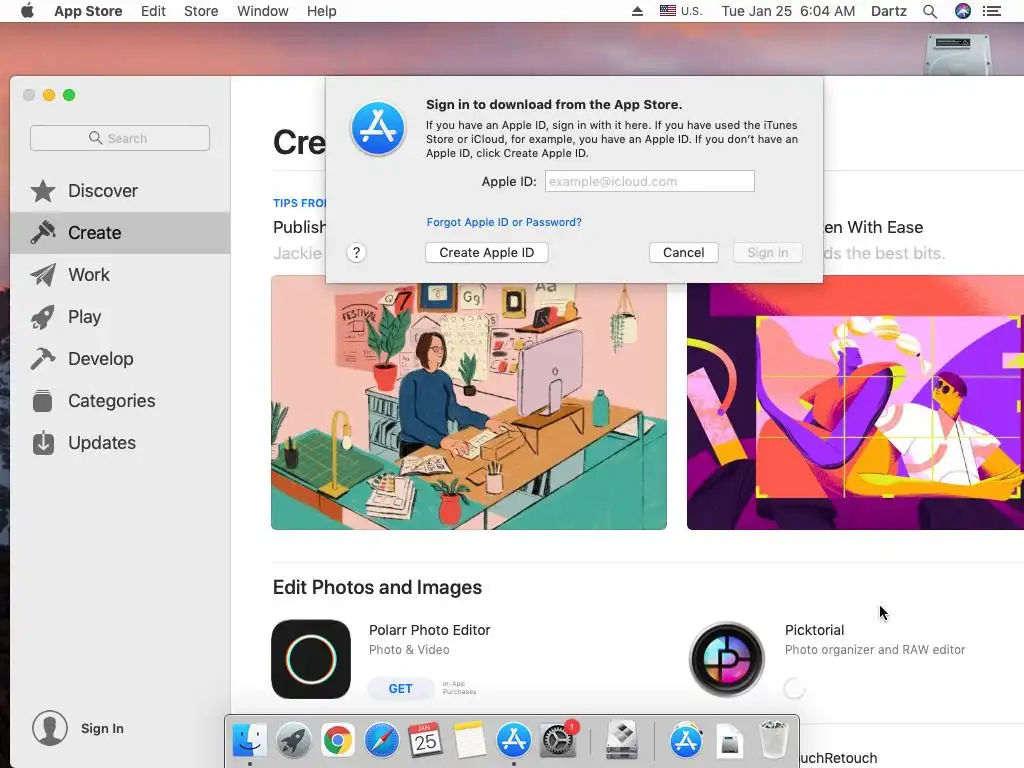The height and width of the screenshot is (768, 1024).
Task: Open the Downloads stack in the Dock
Action: pyautogui.click(x=729, y=741)
